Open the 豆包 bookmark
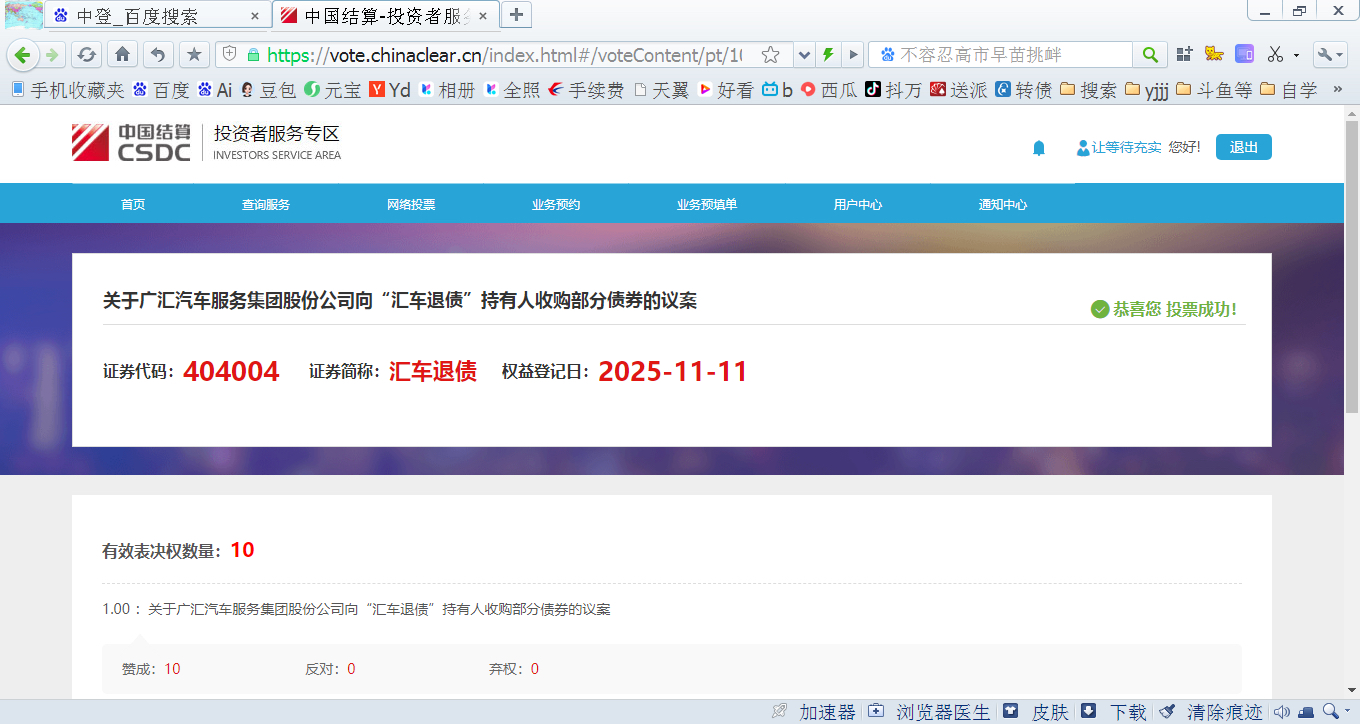The width and height of the screenshot is (1360, 724). [268, 90]
